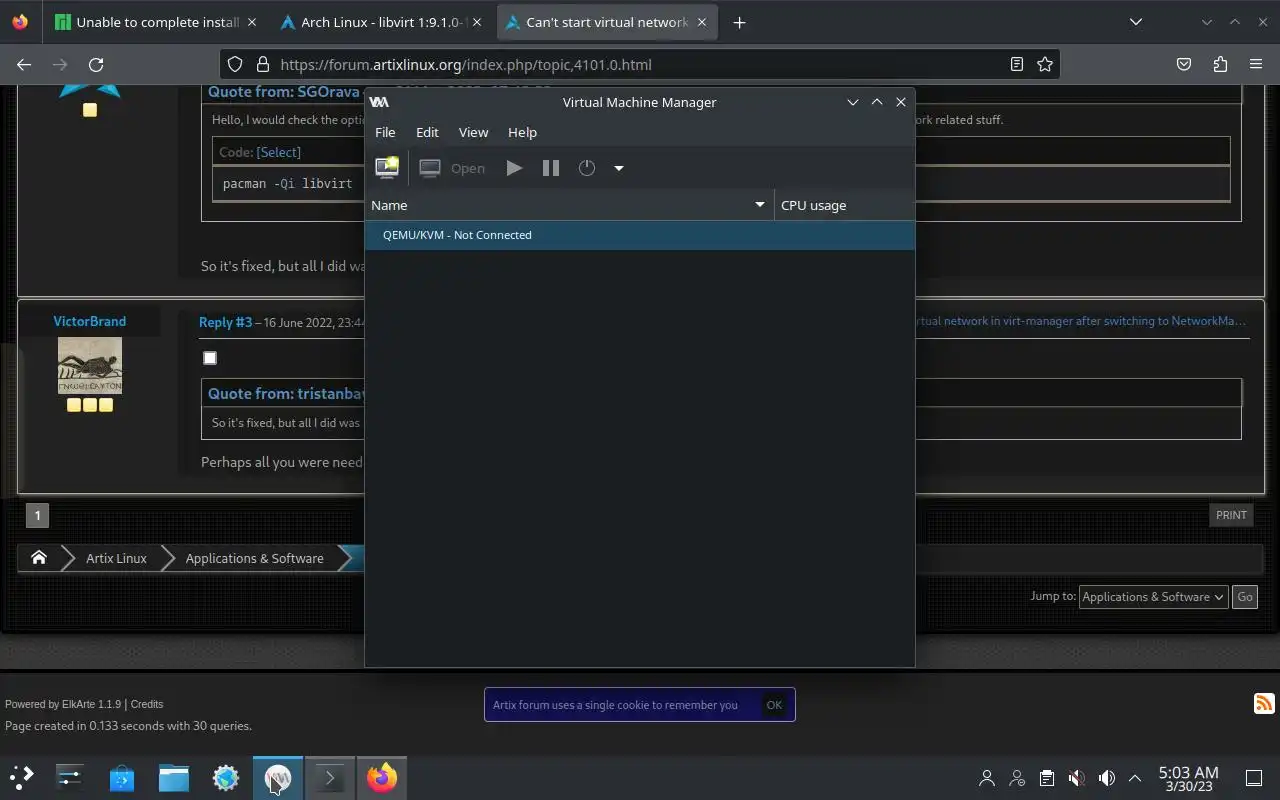Open the VictorBrand user profile link
The height and width of the screenshot is (800, 1280).
[89, 321]
